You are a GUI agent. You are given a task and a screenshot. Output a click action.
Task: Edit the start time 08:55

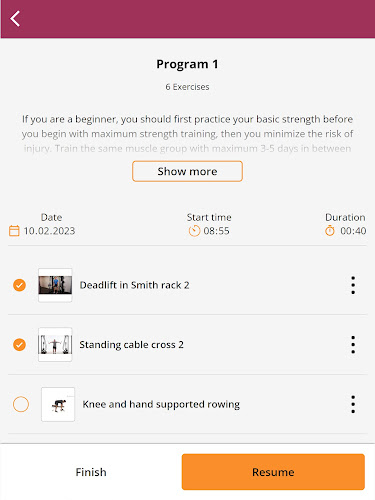point(216,231)
